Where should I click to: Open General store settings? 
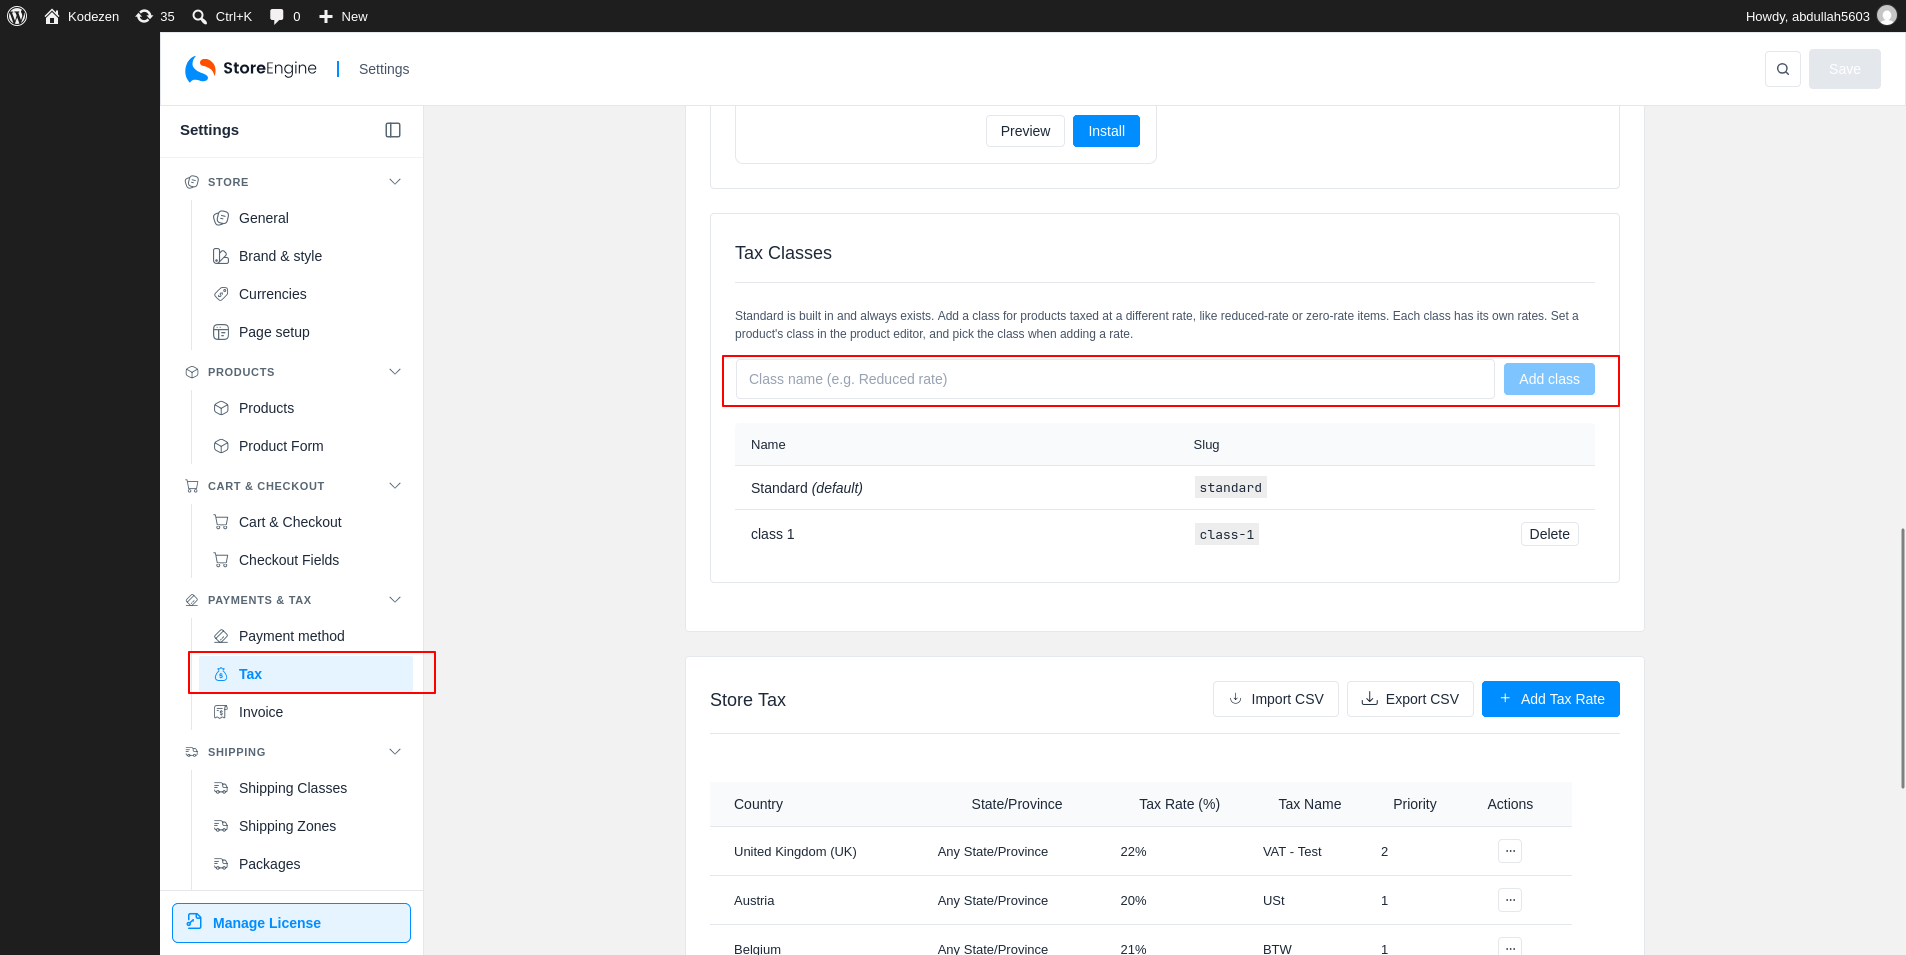coord(306,218)
